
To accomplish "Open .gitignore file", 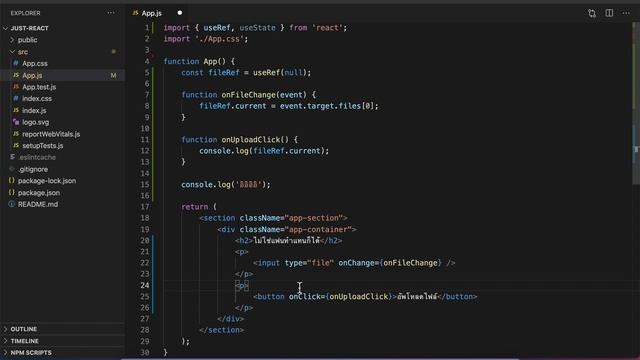I will point(33,169).
